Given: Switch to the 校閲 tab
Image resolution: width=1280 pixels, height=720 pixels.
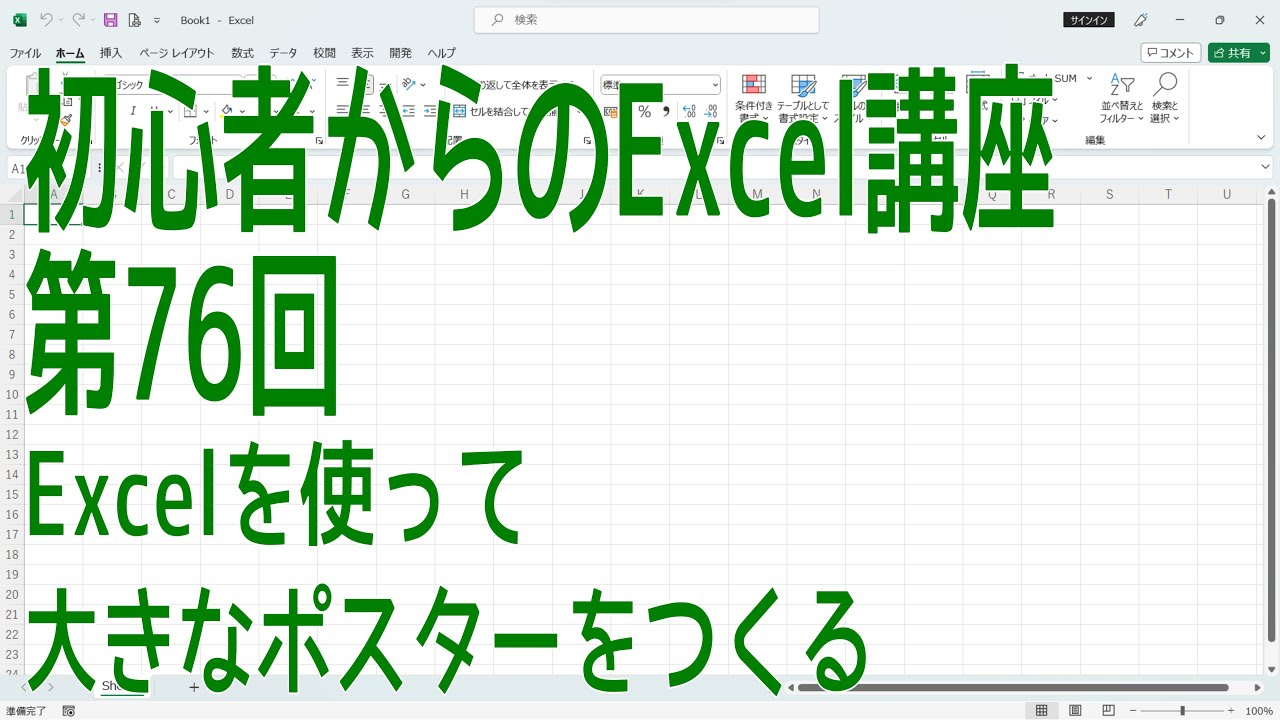Looking at the screenshot, I should tap(324, 53).
